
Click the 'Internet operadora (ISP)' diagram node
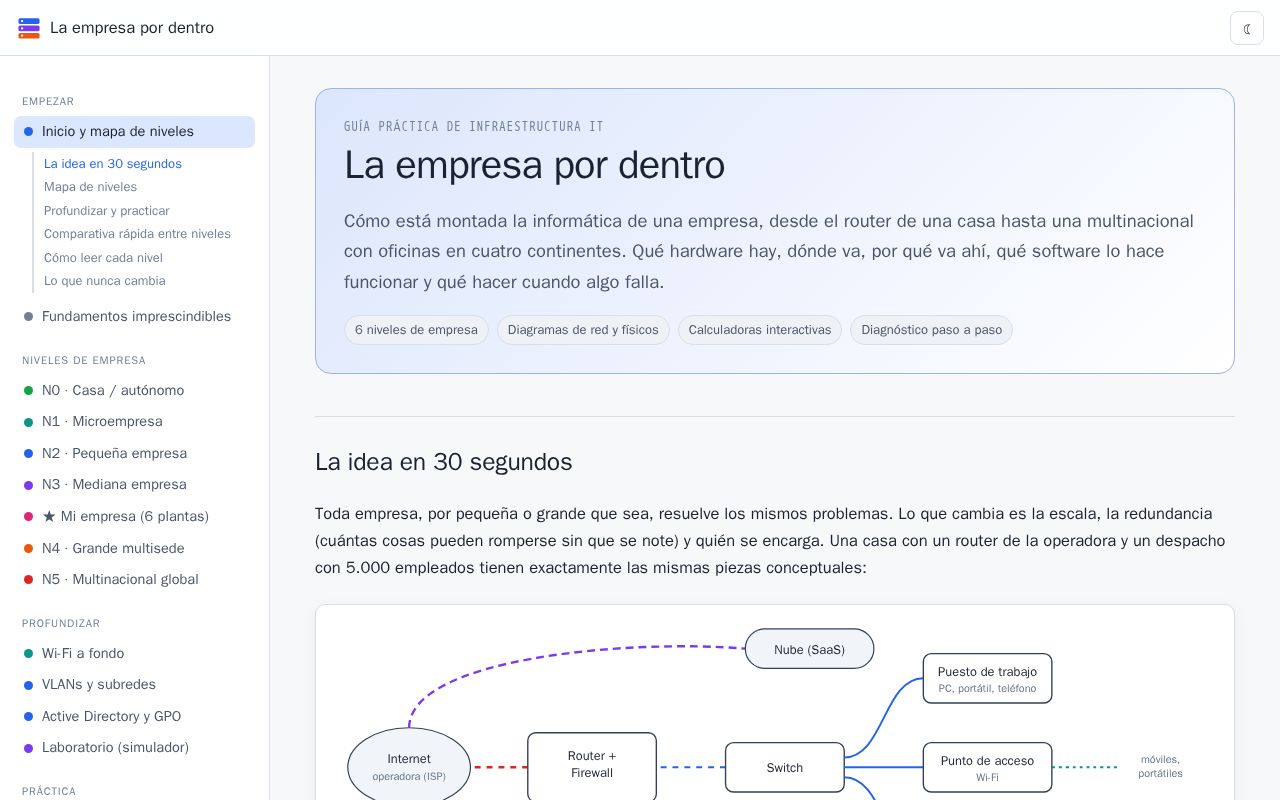pos(409,767)
